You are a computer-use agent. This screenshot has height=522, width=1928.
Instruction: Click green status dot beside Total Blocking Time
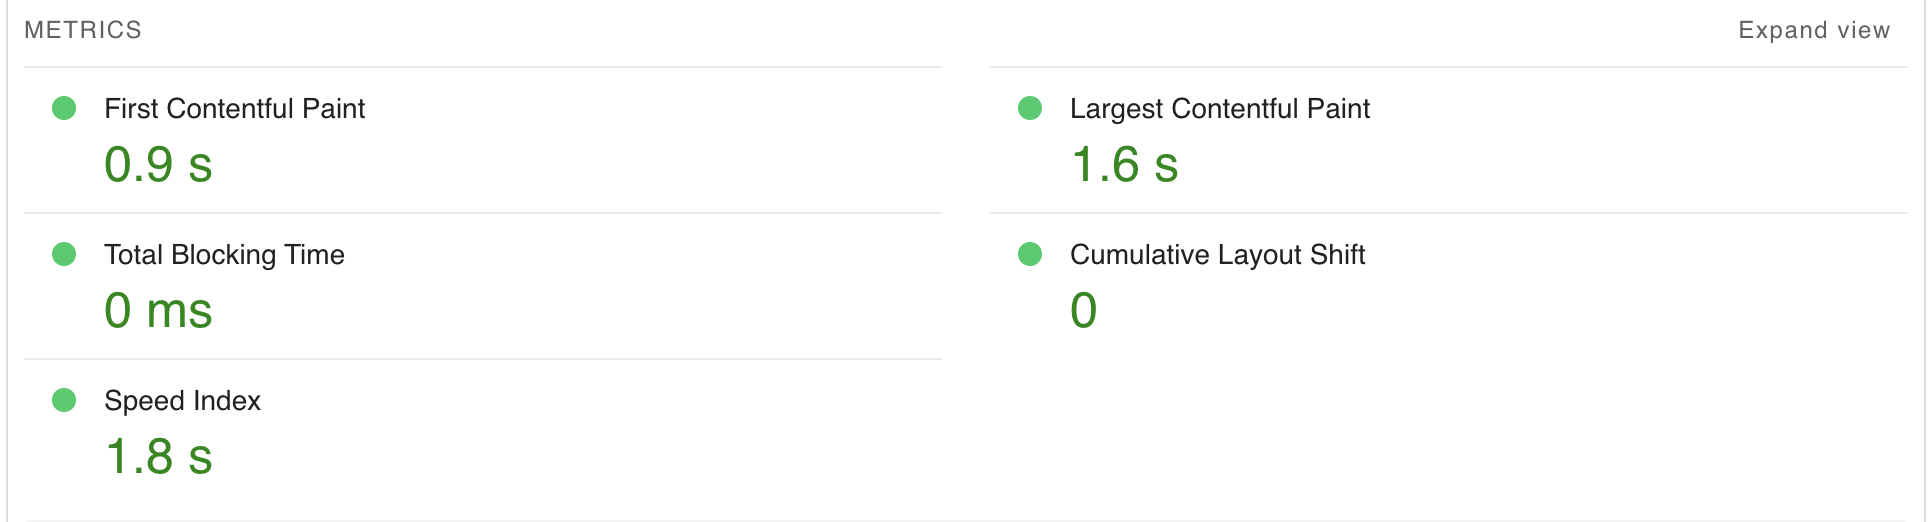(x=64, y=254)
